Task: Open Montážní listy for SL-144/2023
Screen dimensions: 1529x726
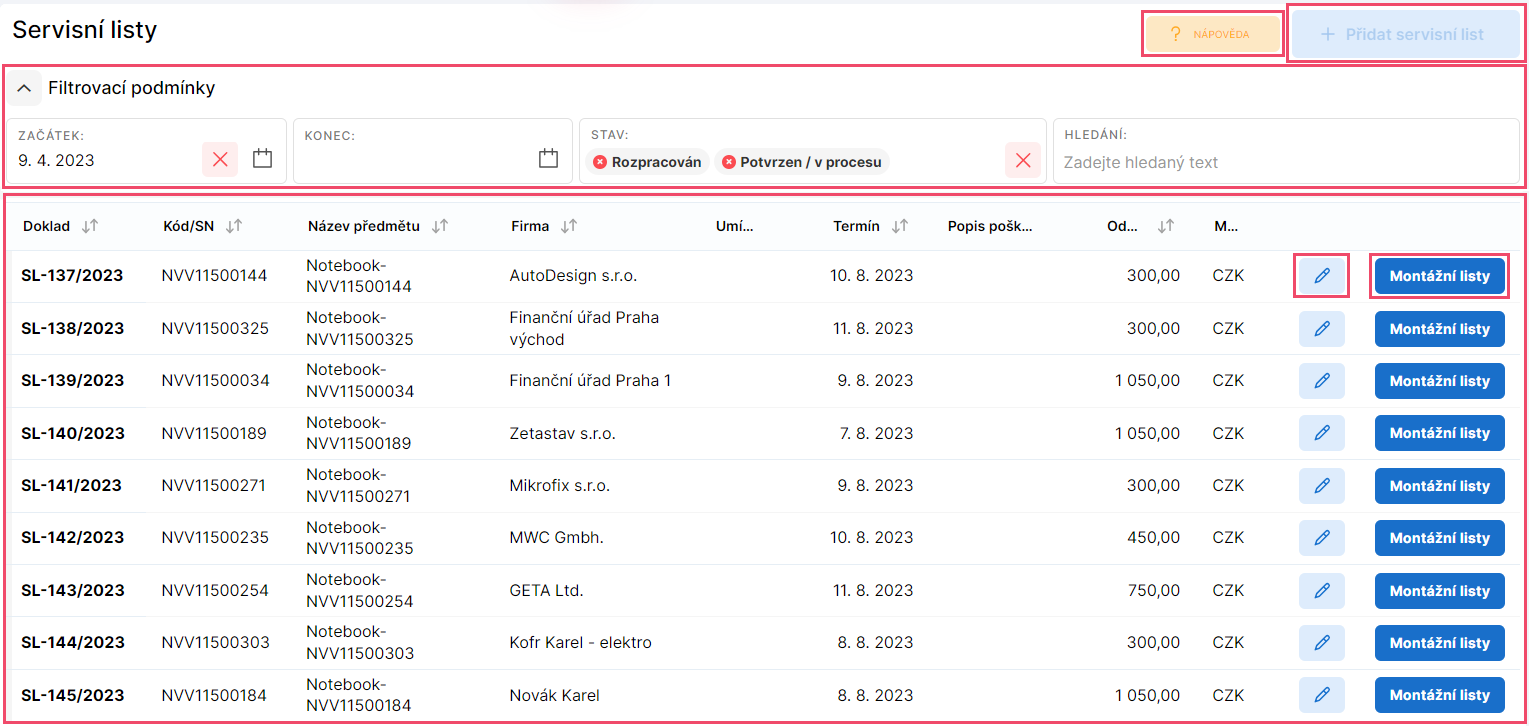Action: click(x=1440, y=643)
